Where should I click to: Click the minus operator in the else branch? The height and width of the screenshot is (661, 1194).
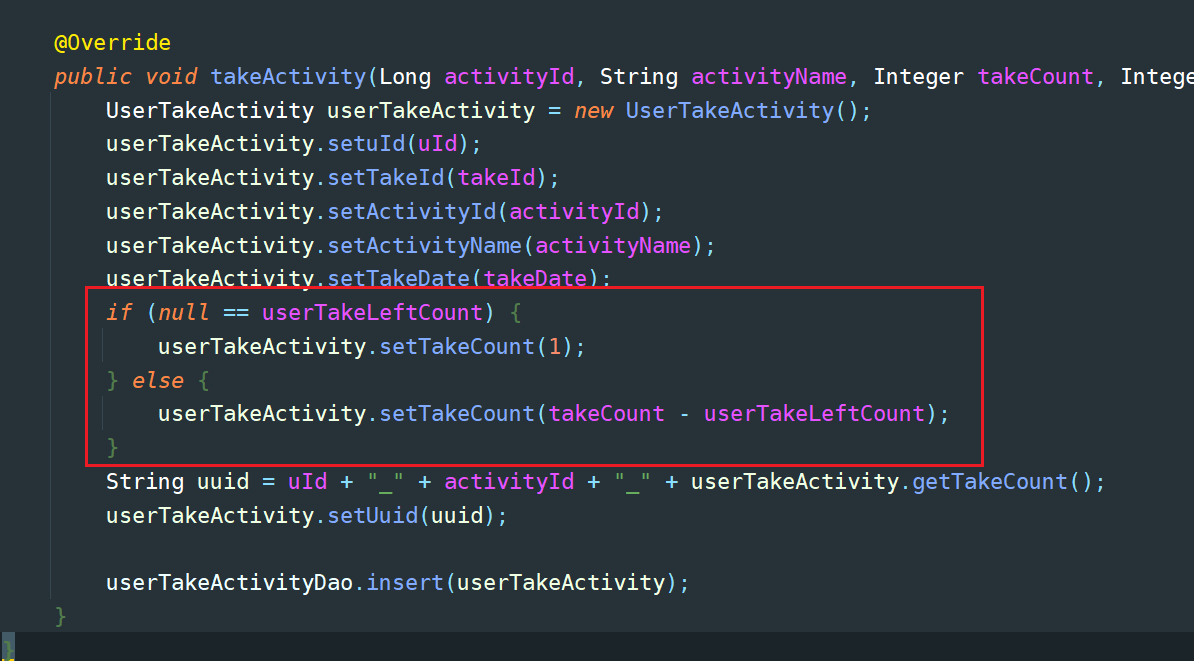684,414
